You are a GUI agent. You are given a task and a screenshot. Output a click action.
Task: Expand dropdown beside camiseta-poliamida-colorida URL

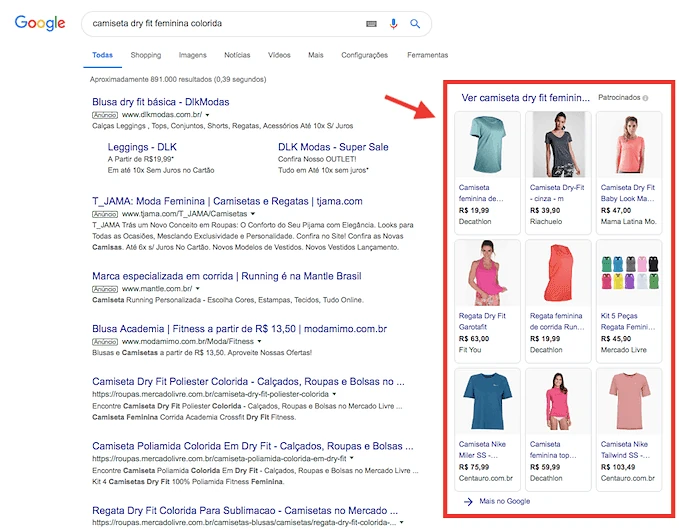click(x=352, y=459)
